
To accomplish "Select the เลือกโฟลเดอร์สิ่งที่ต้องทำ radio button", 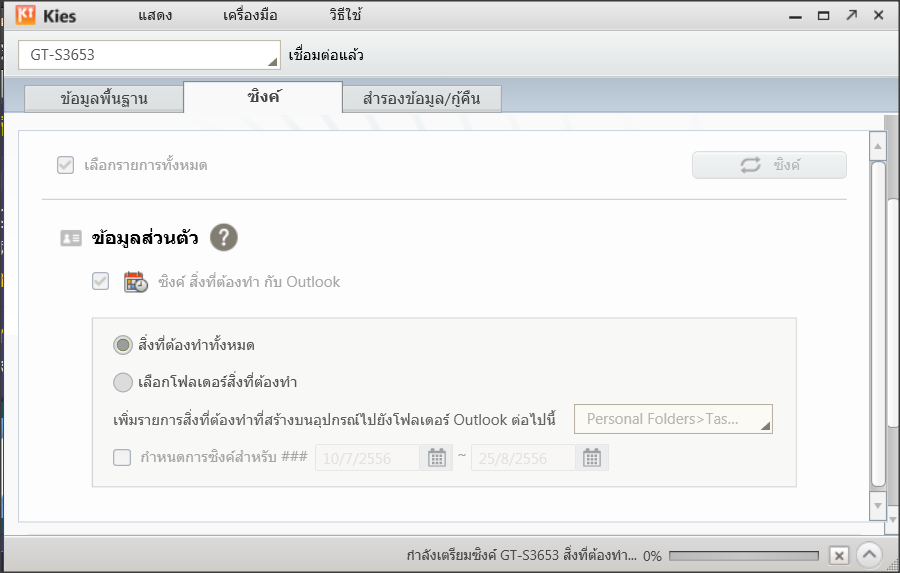I will (122, 382).
